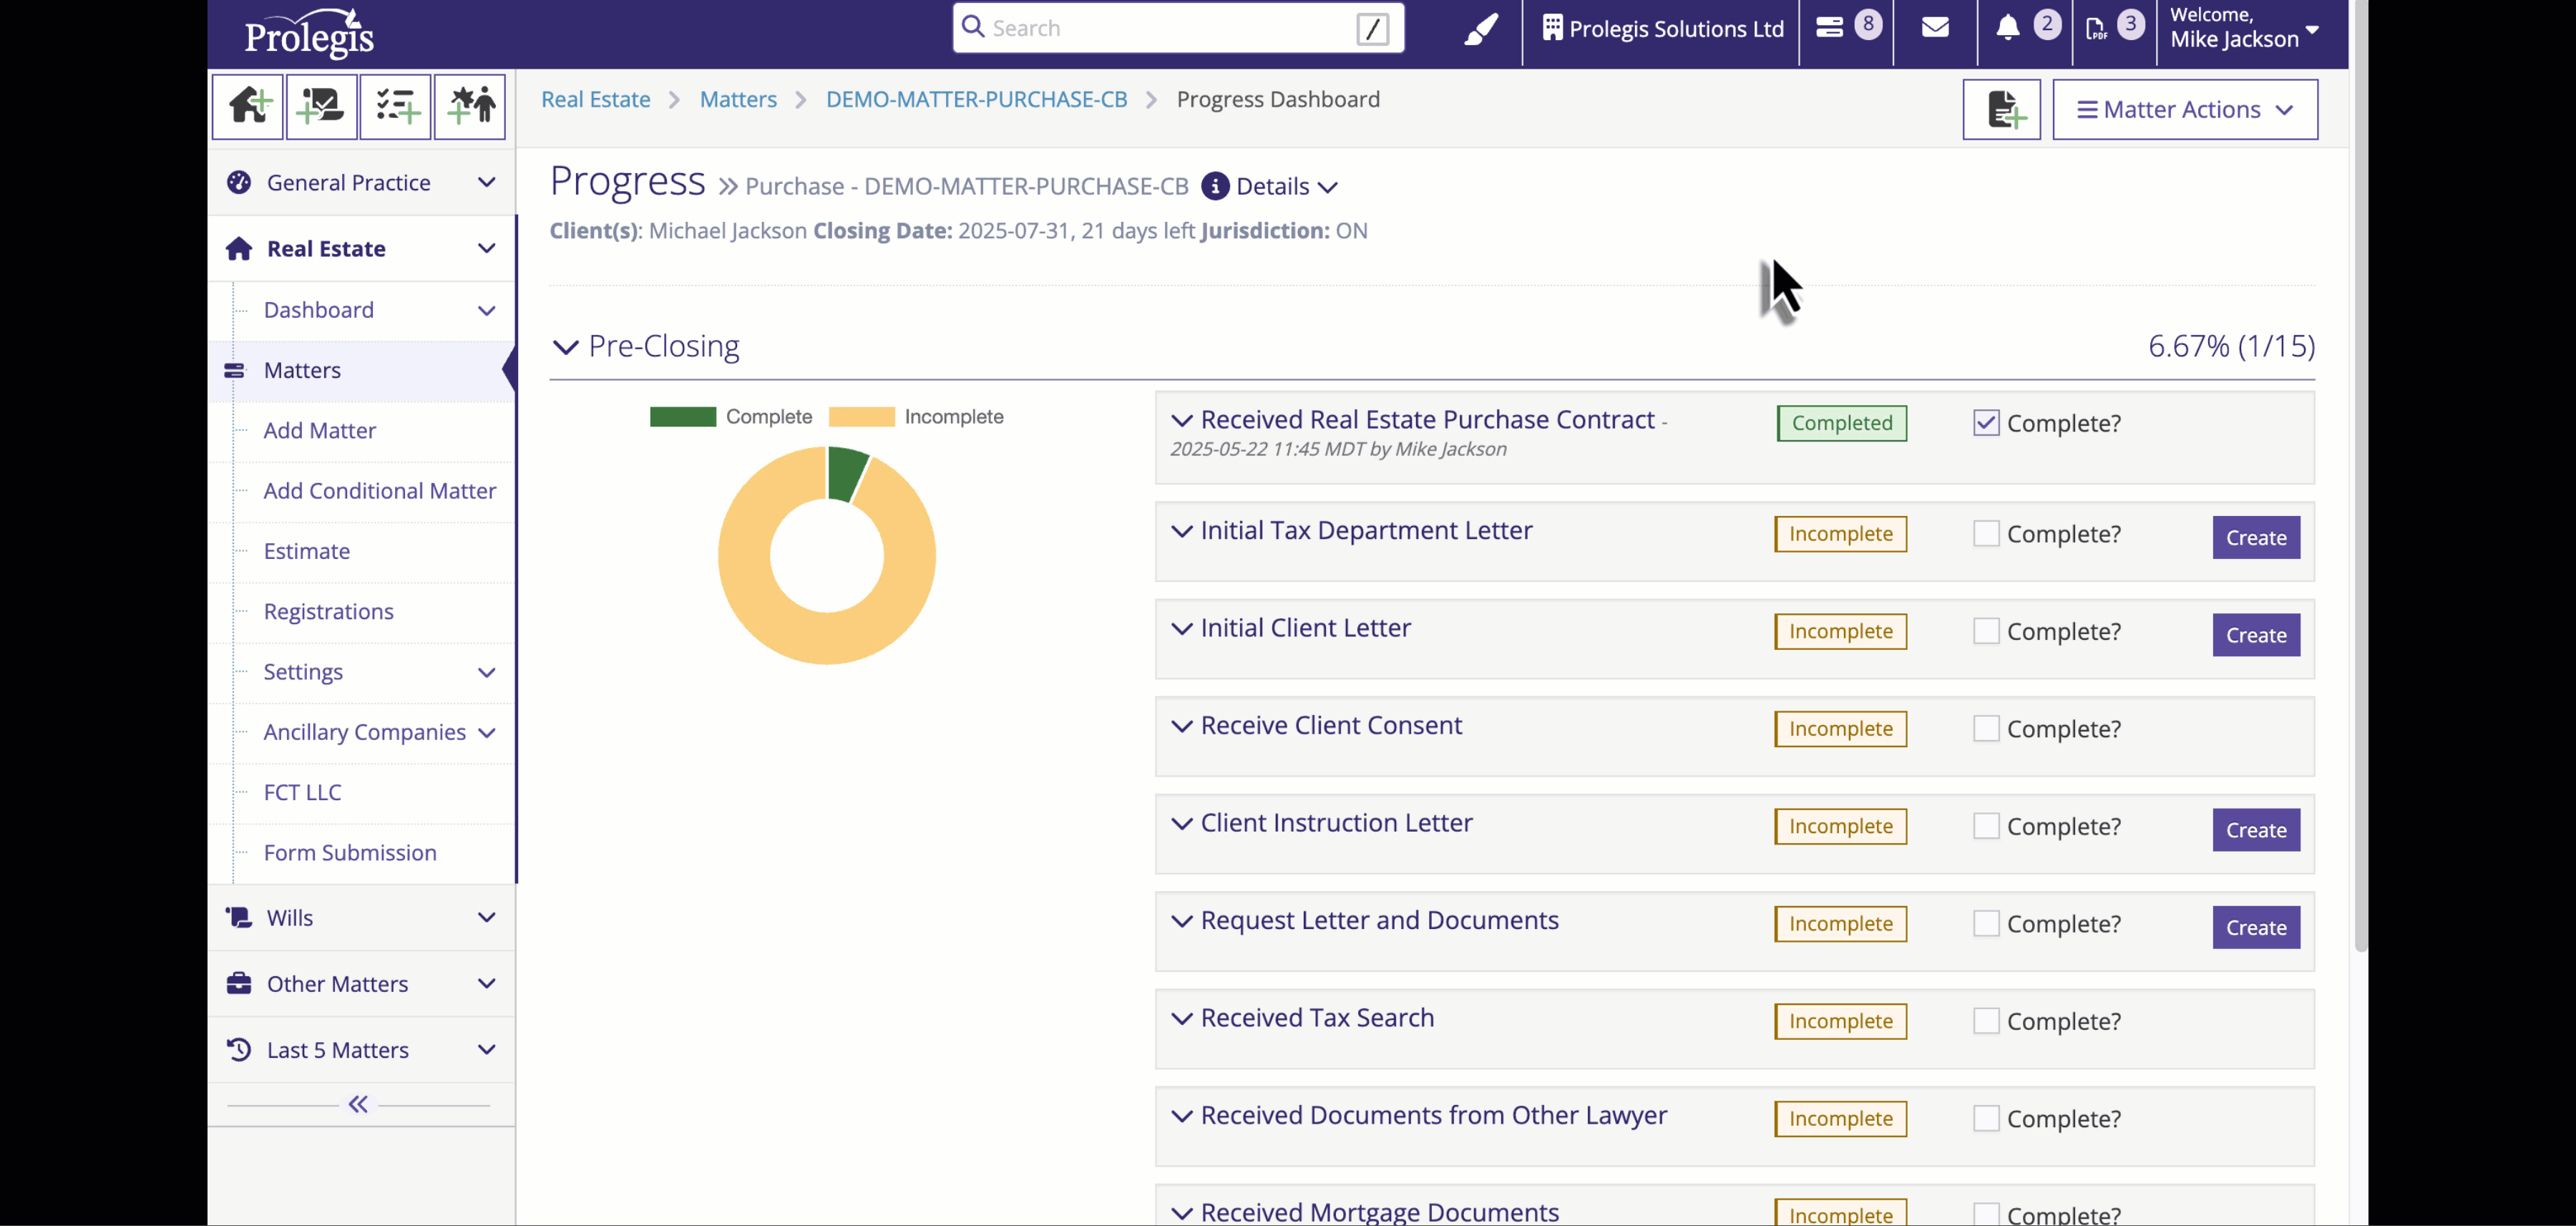
Task: Go to DEMO-MATTER-PURCHASE-CB breadcrumb link
Action: pyautogui.click(x=976, y=100)
